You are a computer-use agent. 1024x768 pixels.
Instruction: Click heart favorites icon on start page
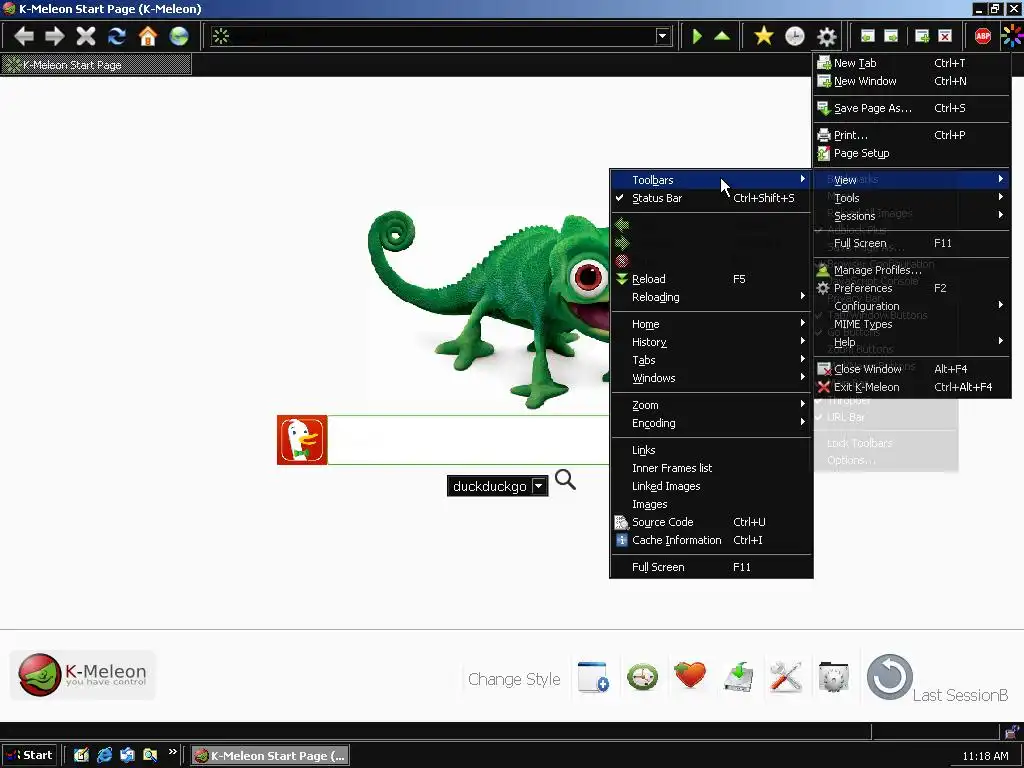tap(690, 675)
